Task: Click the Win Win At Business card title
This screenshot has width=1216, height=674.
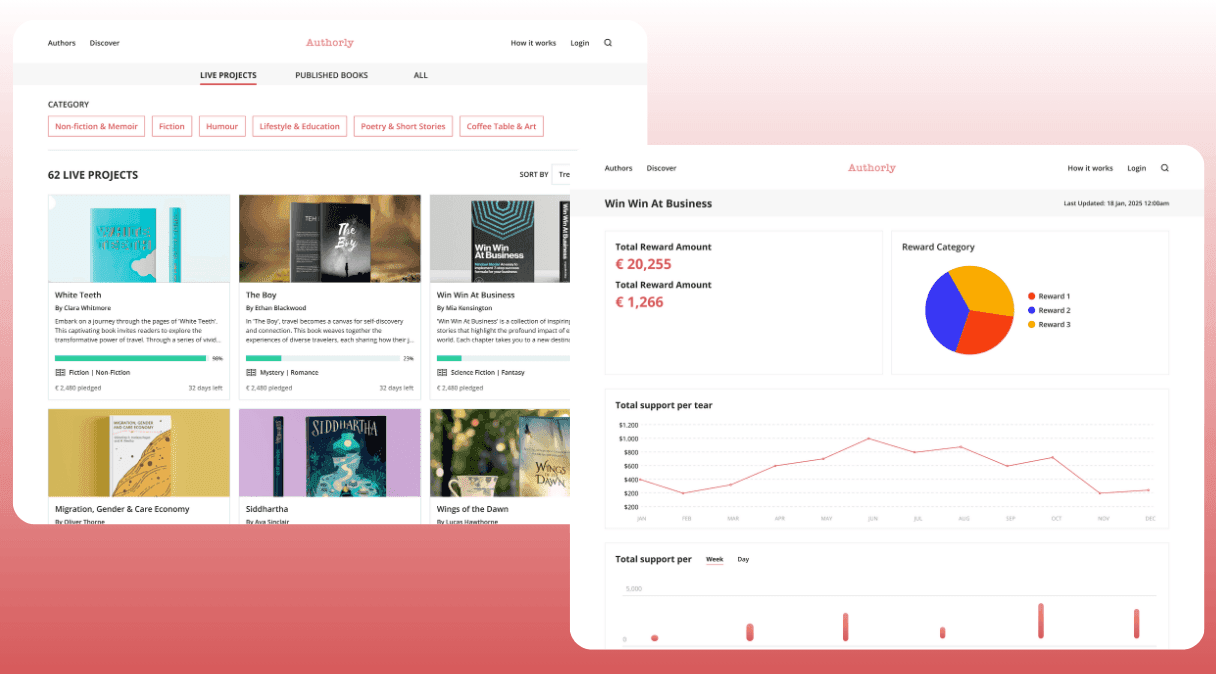Action: click(476, 295)
